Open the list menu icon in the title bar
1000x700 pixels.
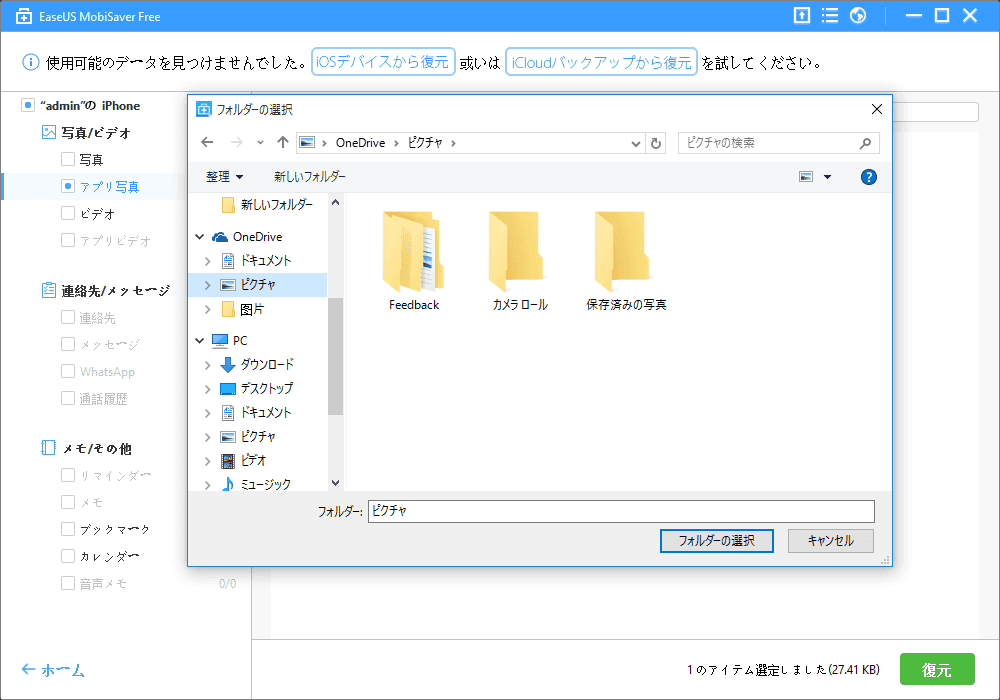(830, 15)
